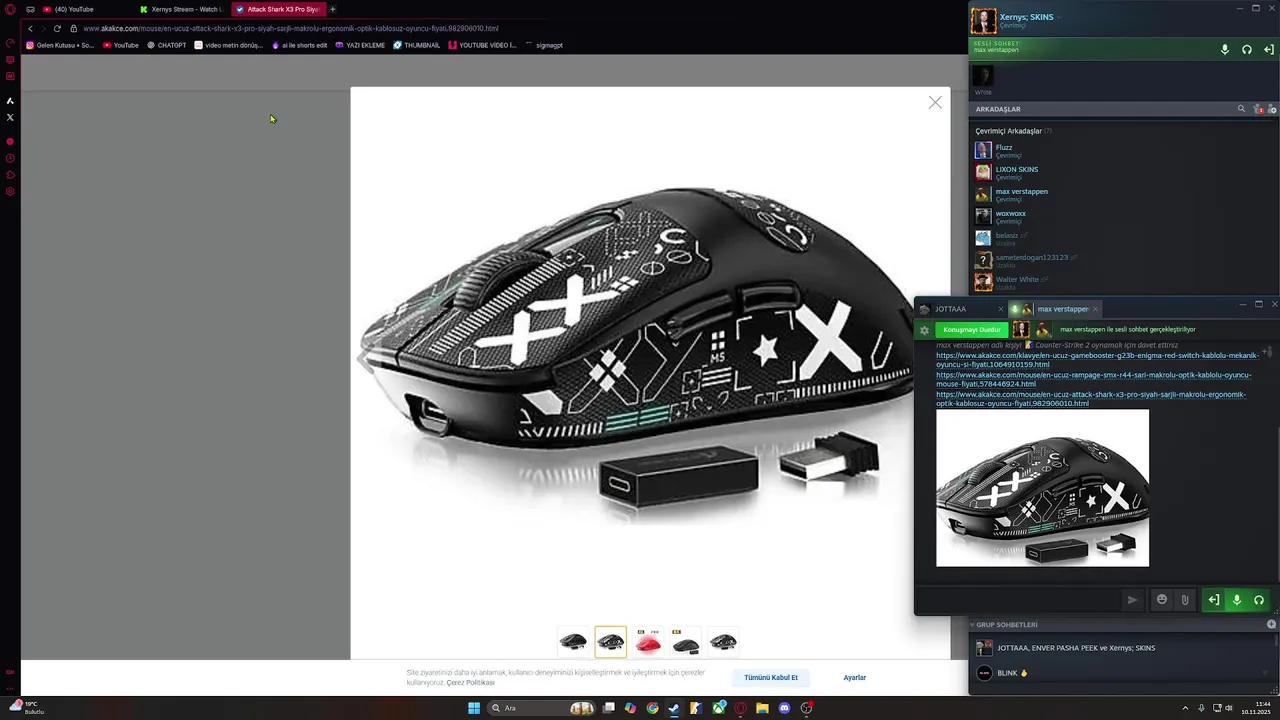Expand the Xernys; SKINS status dropdown
Screen dimensions: 1280x720
[x=1059, y=17]
